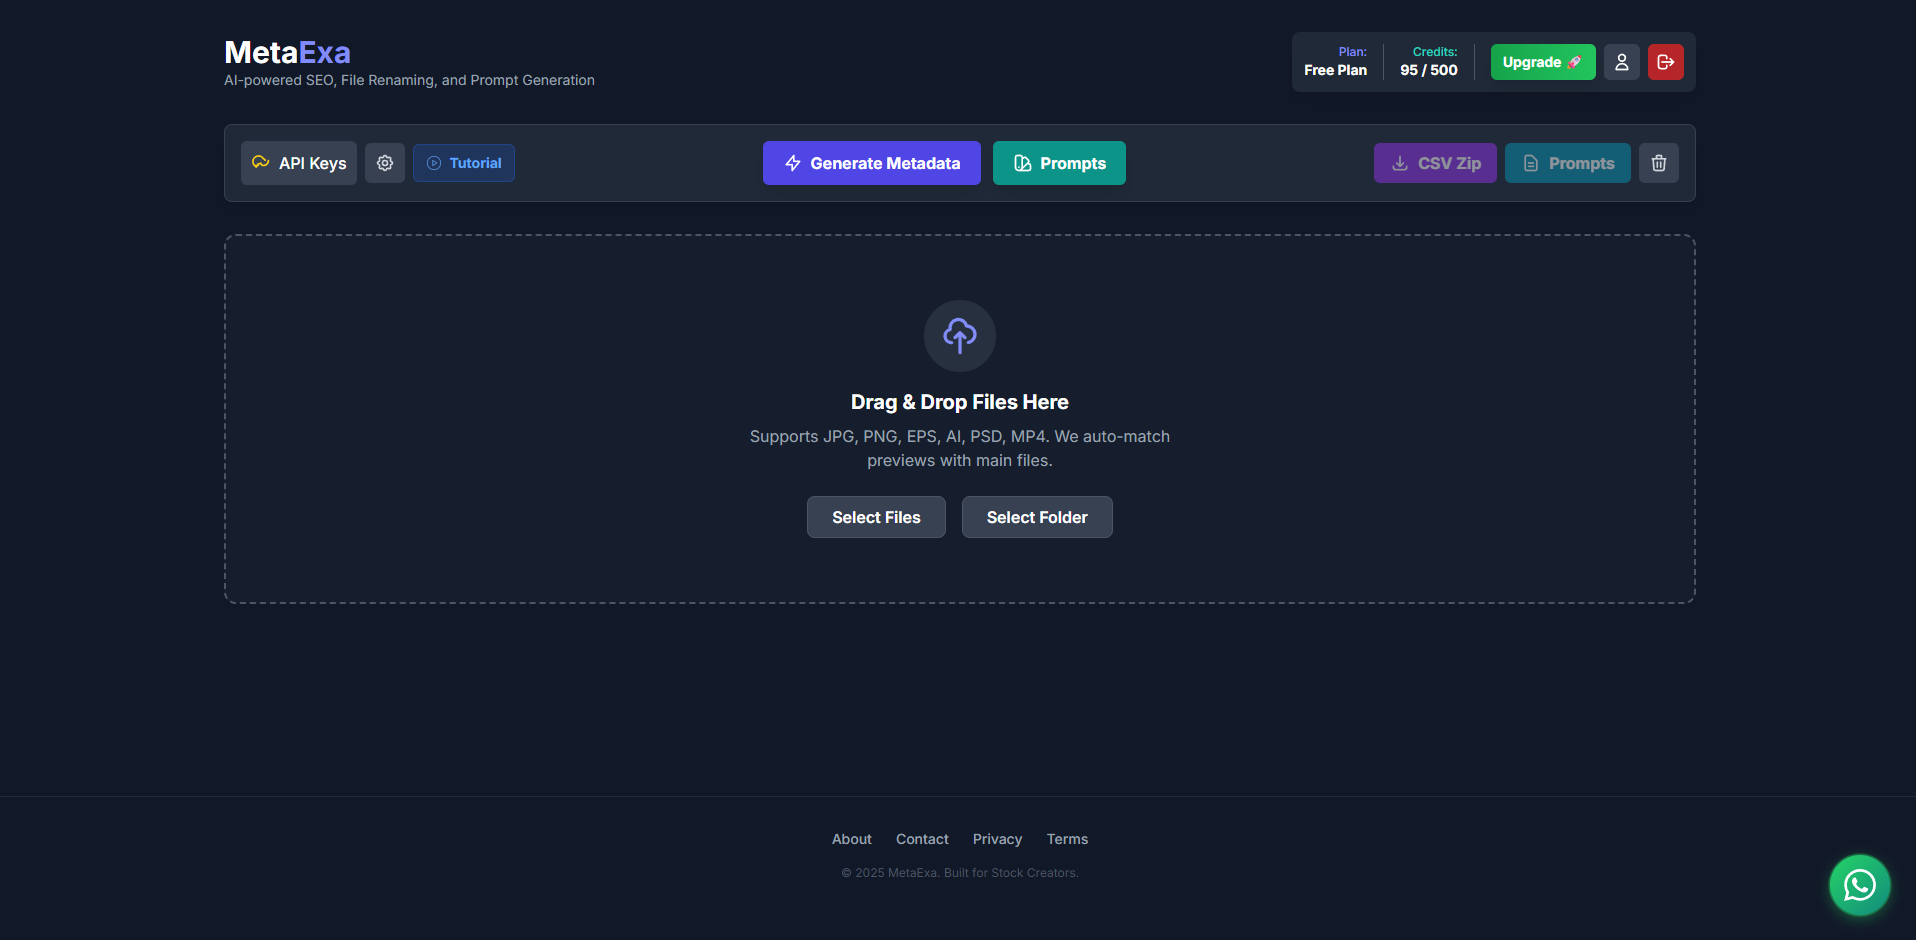
Task: Open the About page
Action: click(x=851, y=839)
